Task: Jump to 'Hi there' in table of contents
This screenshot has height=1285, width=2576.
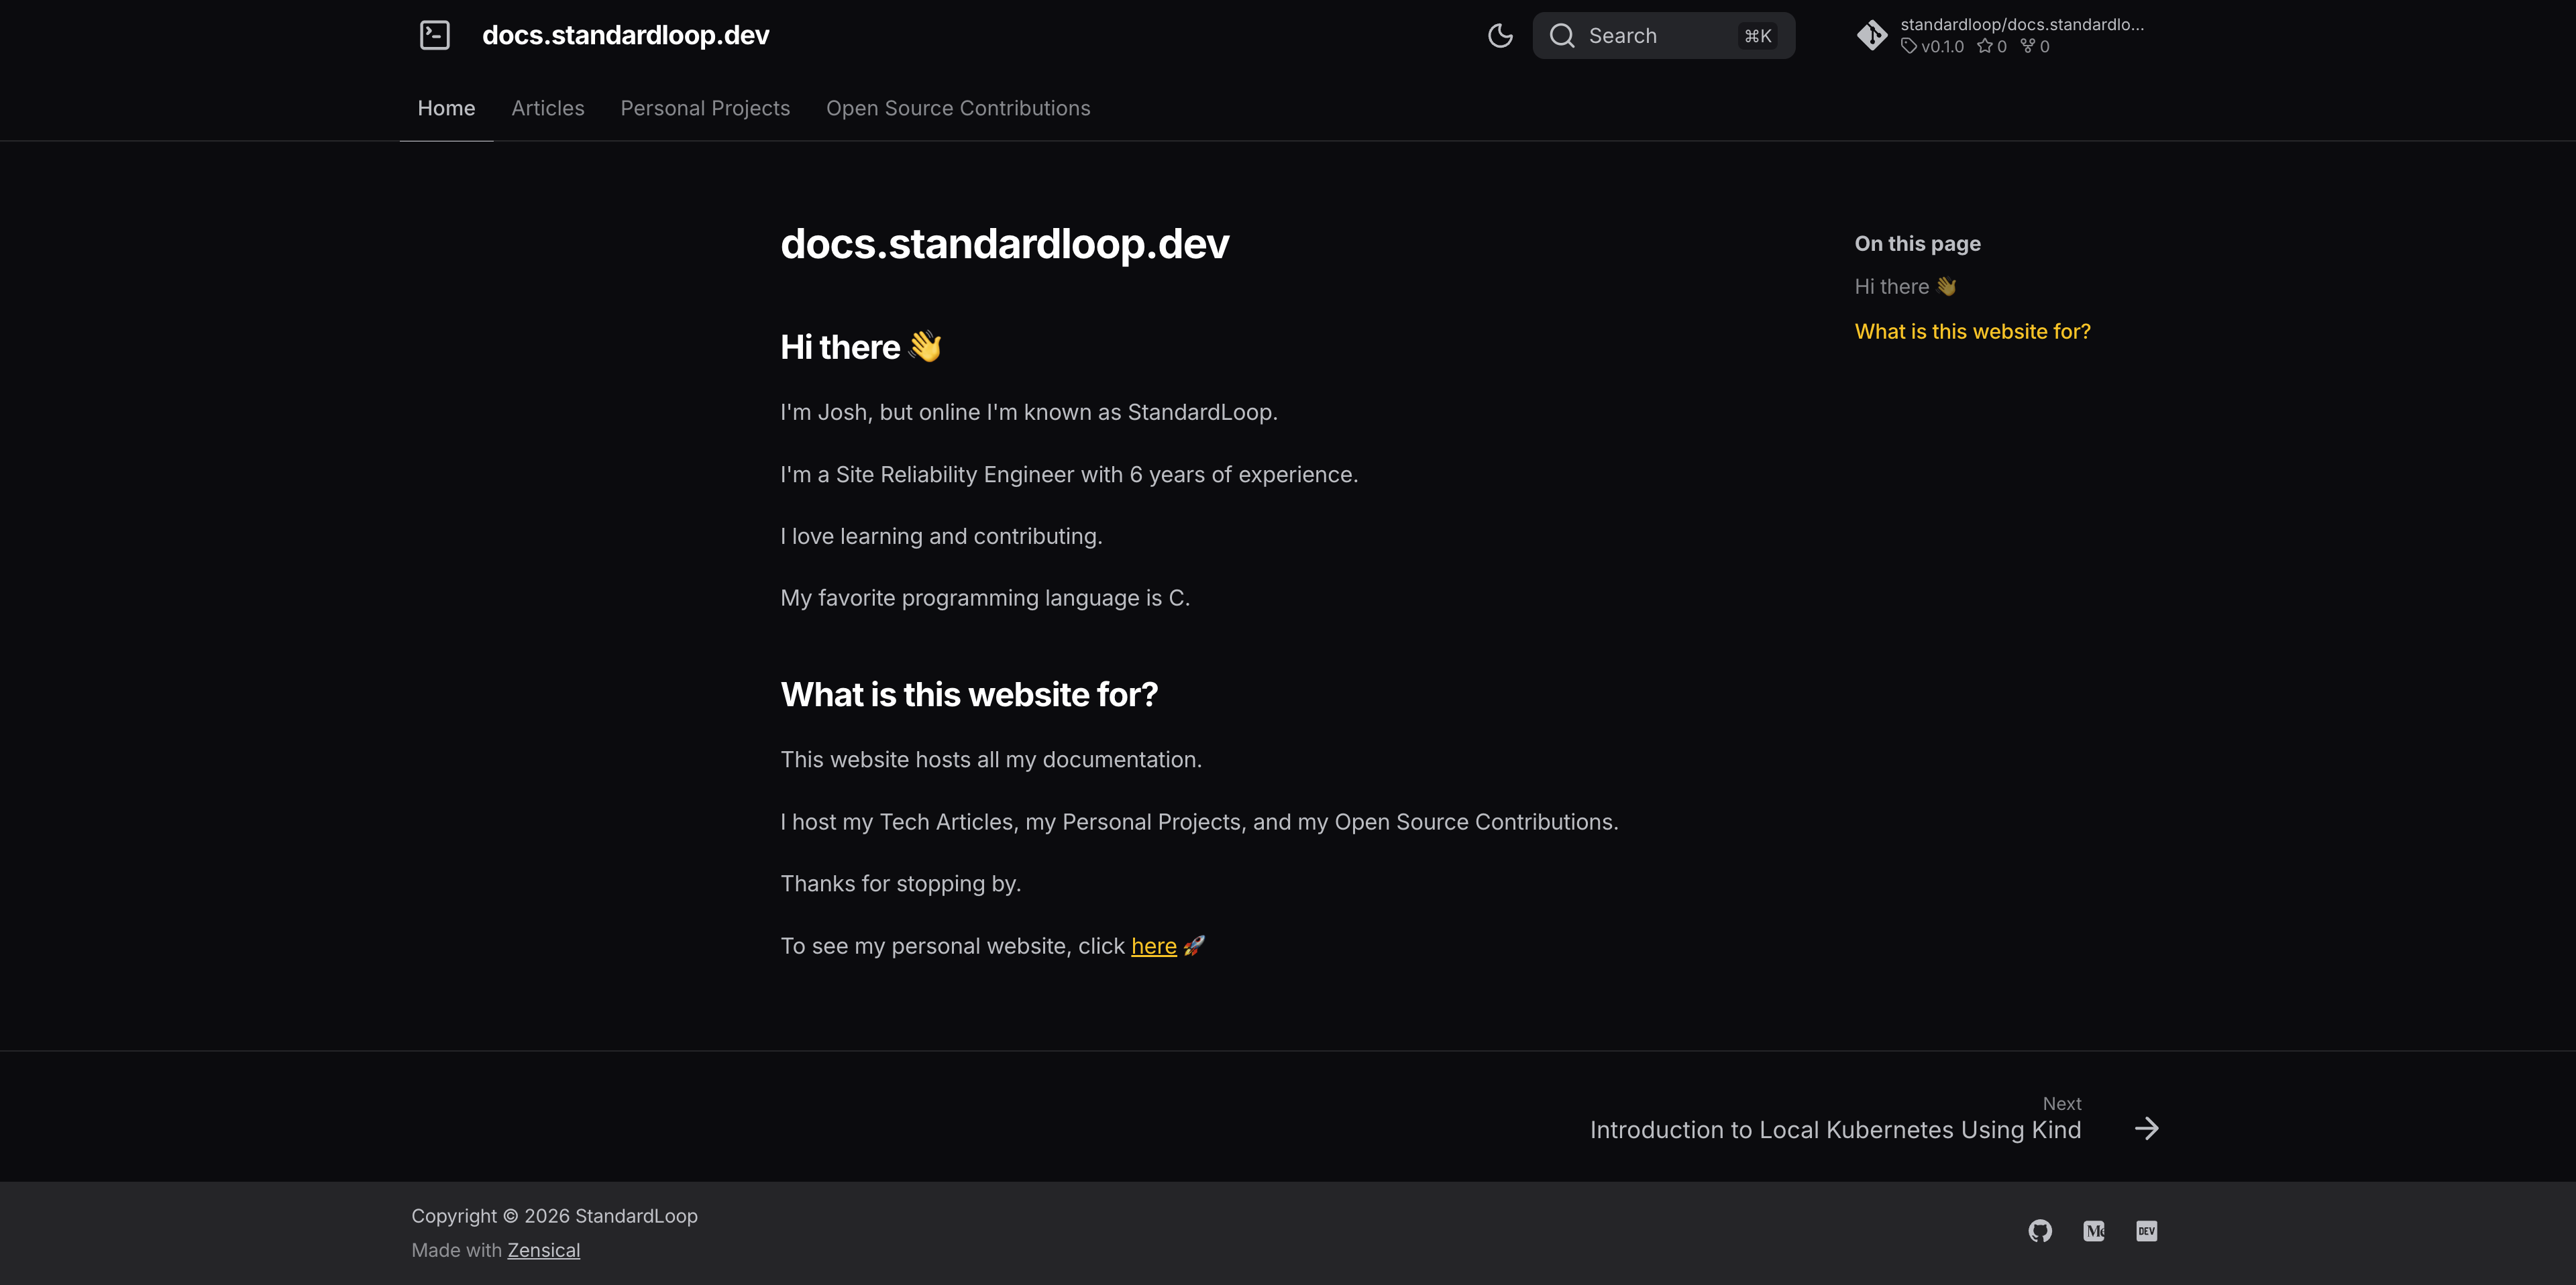Action: (x=1905, y=287)
